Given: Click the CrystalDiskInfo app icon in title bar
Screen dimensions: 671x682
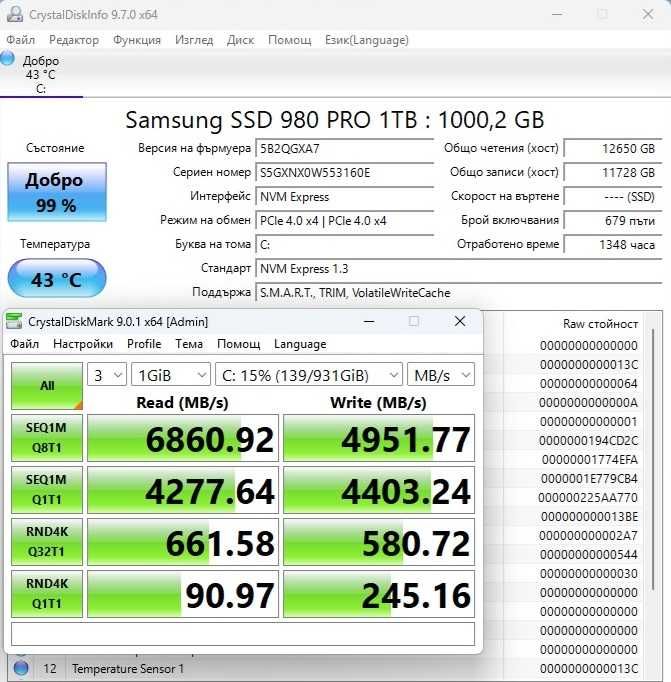Looking at the screenshot, I should point(14,14).
